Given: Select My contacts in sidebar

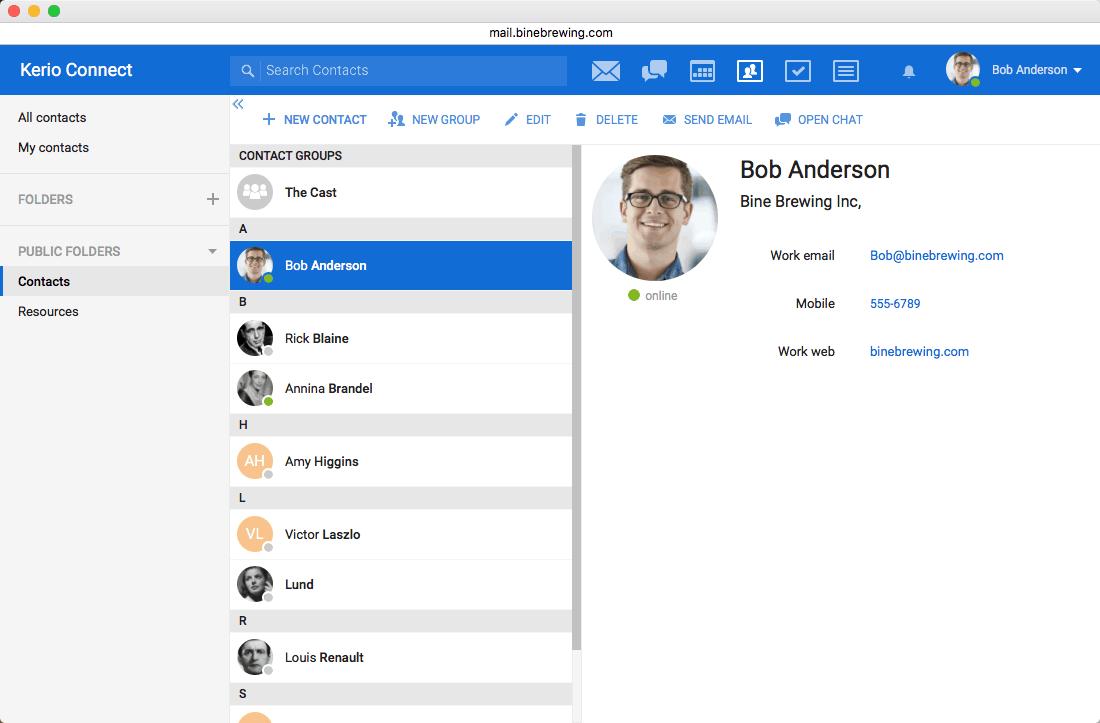Looking at the screenshot, I should [x=53, y=148].
